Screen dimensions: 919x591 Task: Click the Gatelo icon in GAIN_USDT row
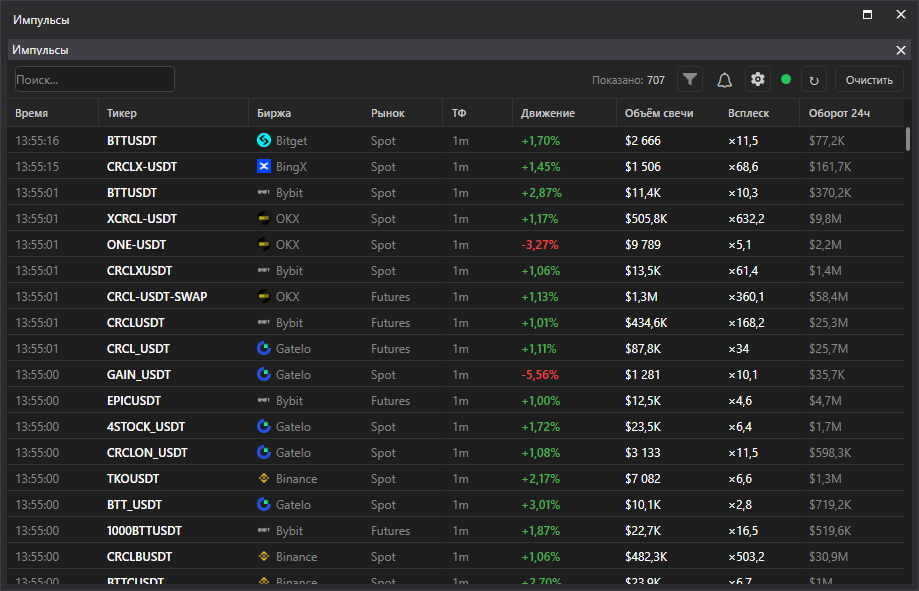coord(264,374)
